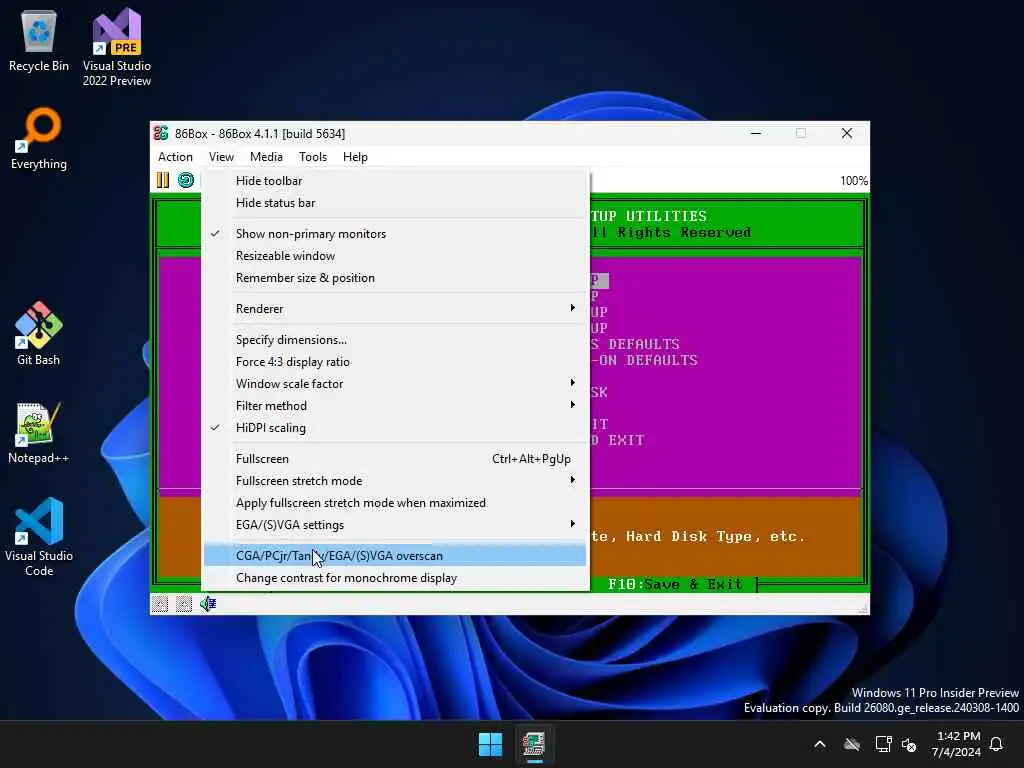Expand the Filter method submenu
The width and height of the screenshot is (1024, 768).
point(394,406)
